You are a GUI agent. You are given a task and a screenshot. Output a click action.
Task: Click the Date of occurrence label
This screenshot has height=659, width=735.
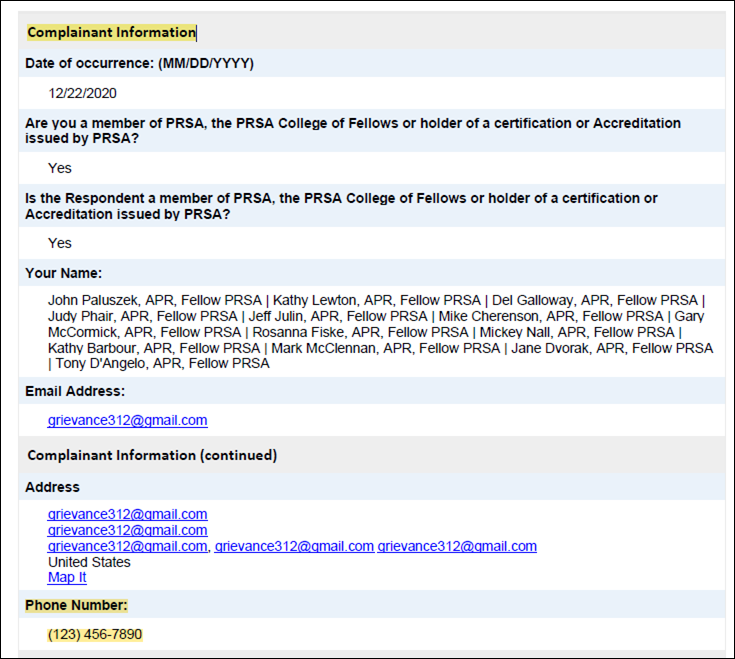[139, 63]
